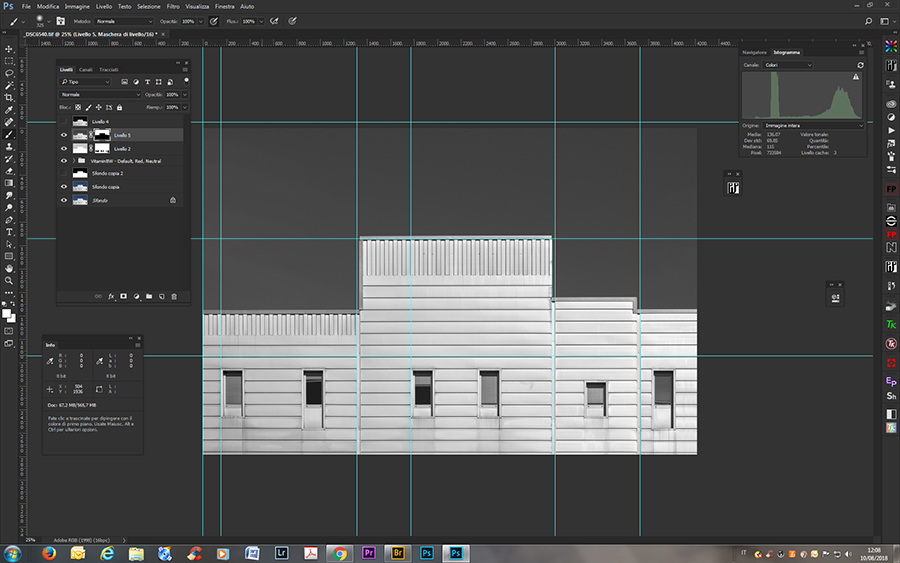
Task: Hide the Livello 5 layer
Action: pyautogui.click(x=64, y=134)
